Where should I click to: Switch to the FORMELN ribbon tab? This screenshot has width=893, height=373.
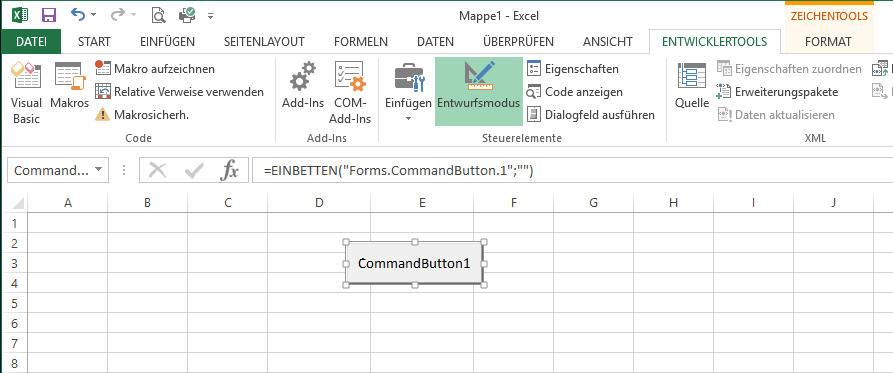(x=361, y=42)
